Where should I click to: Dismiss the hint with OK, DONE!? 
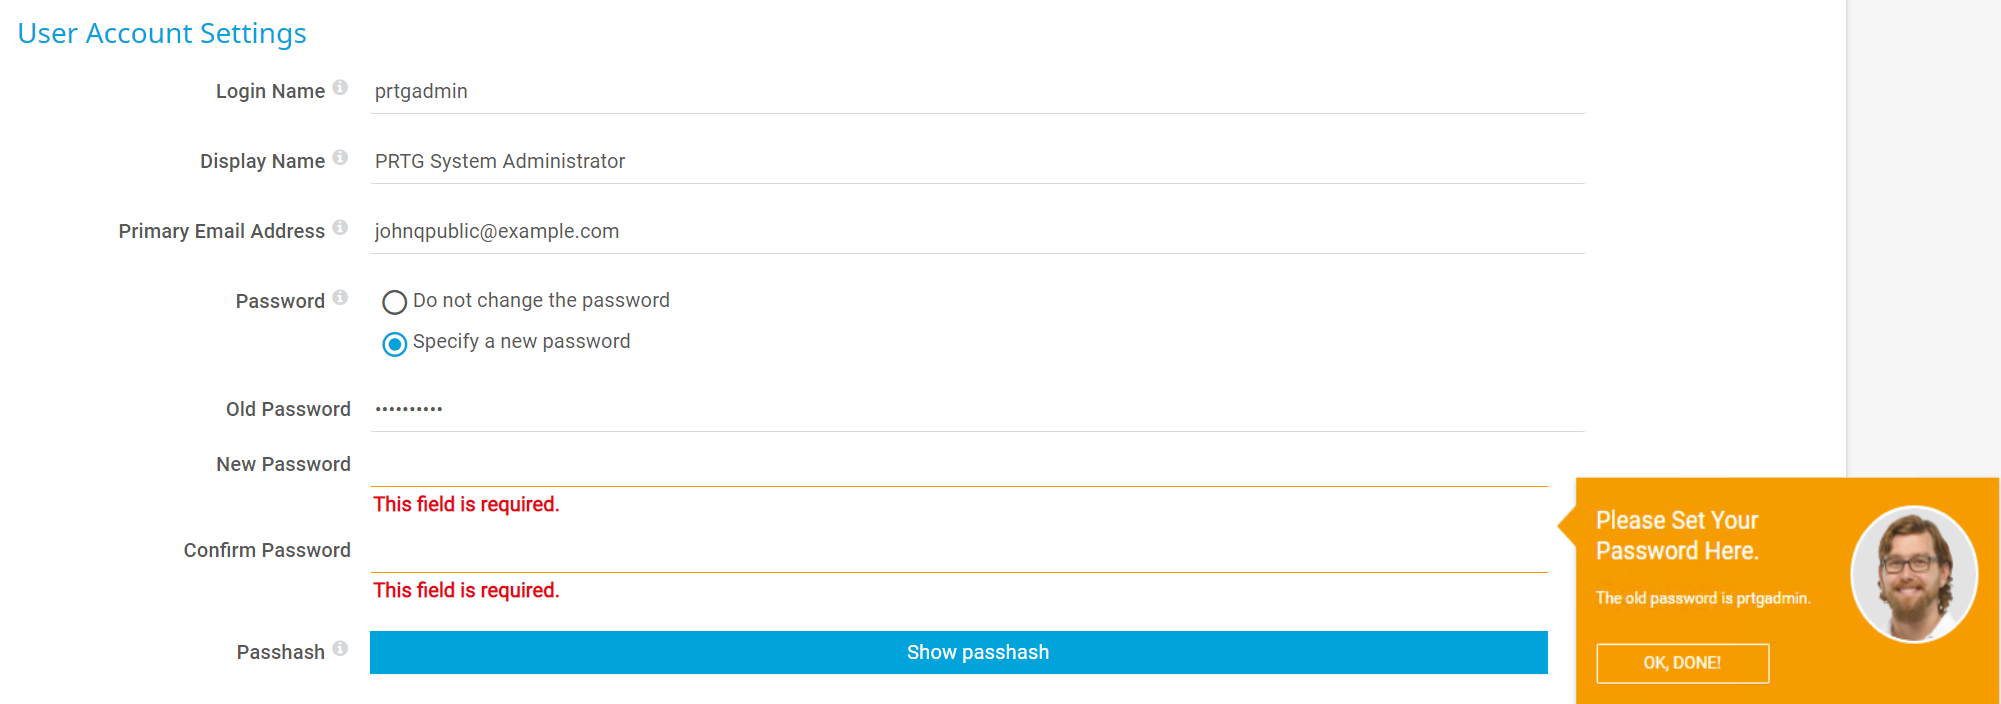pyautogui.click(x=1682, y=663)
